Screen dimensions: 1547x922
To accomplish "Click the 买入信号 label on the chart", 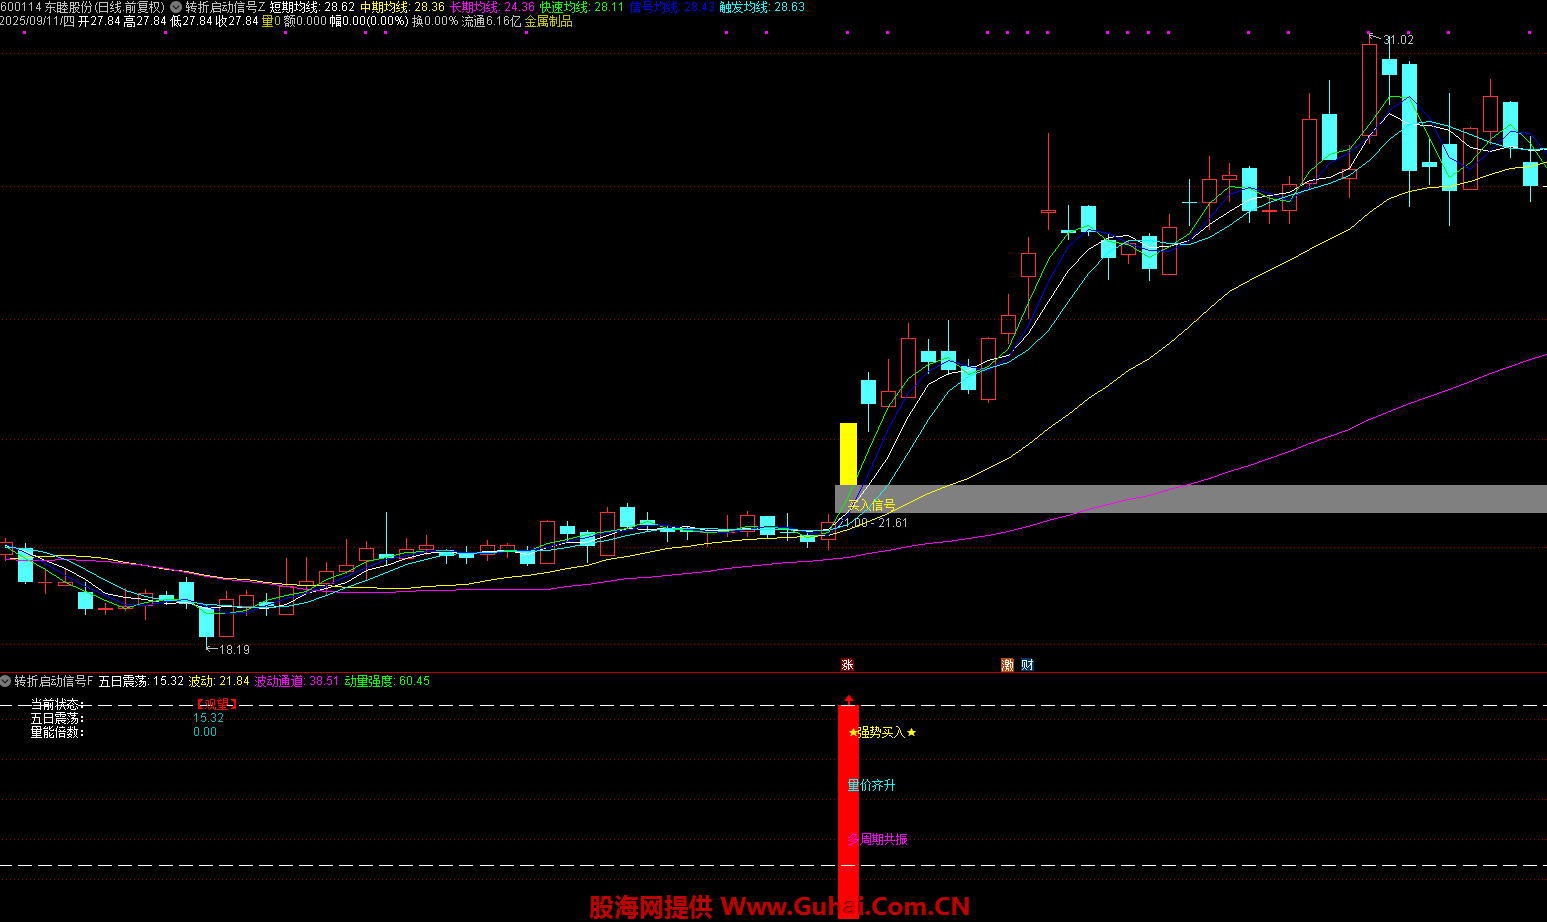I will coord(871,505).
